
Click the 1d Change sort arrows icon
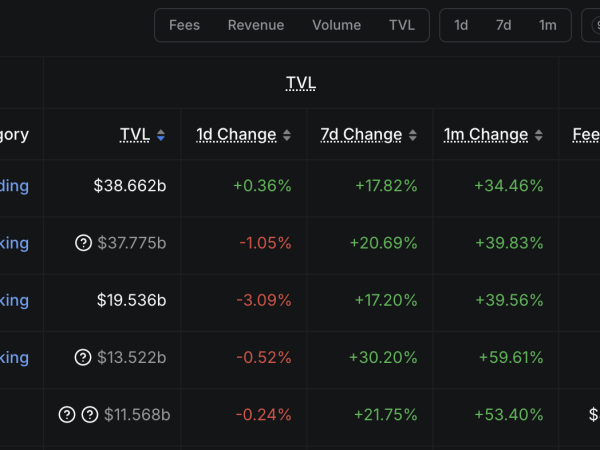click(x=287, y=135)
